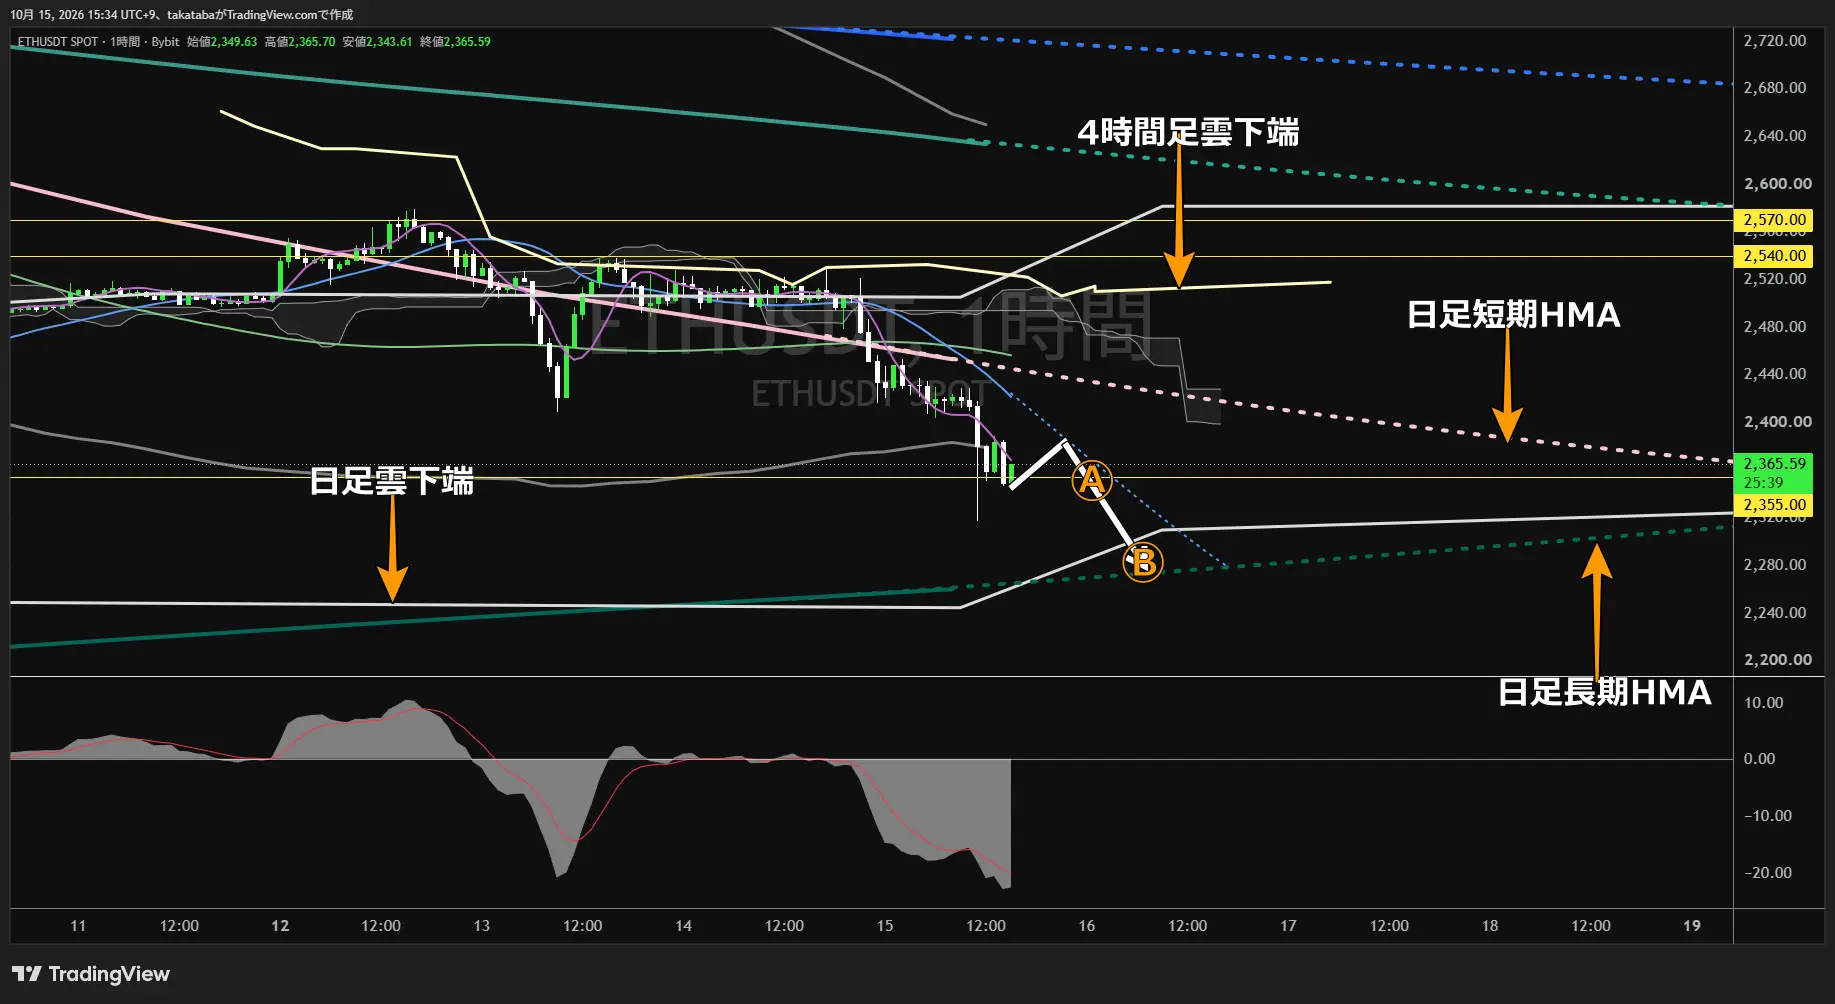This screenshot has width=1835, height=1004.
Task: Click the orange circled A marker
Action: (1091, 481)
